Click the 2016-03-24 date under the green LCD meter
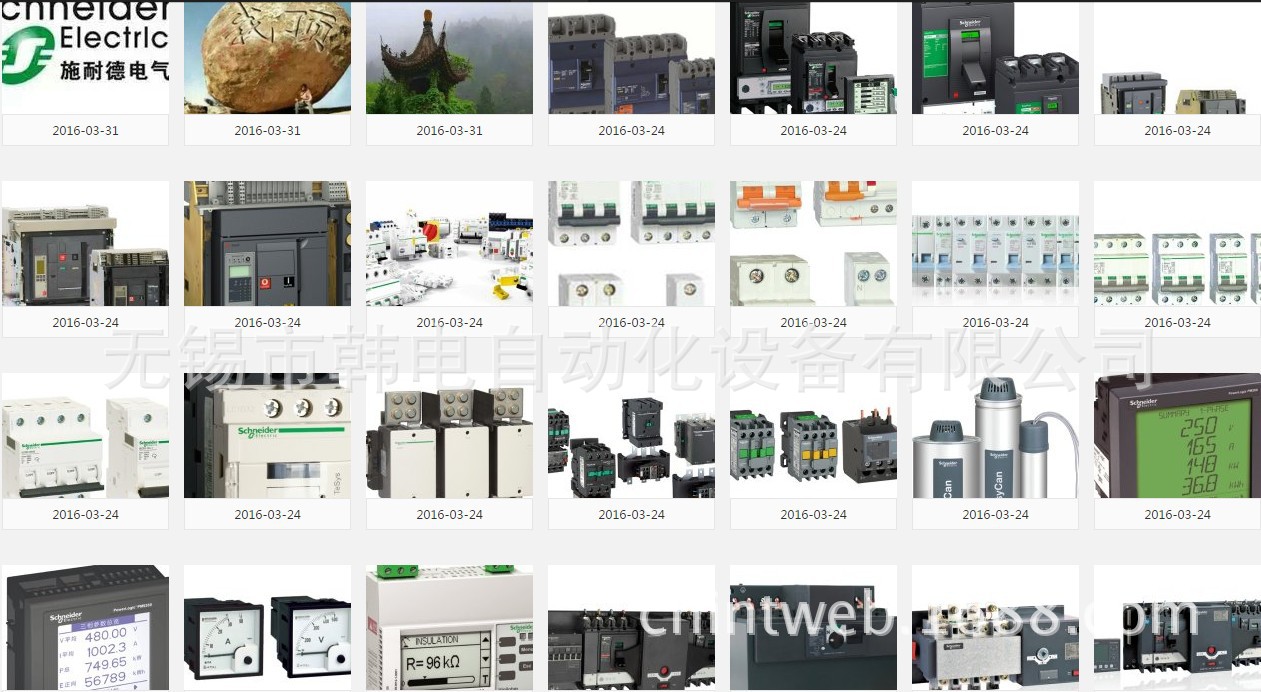Screen dimensions: 1261x692 (x=1177, y=515)
